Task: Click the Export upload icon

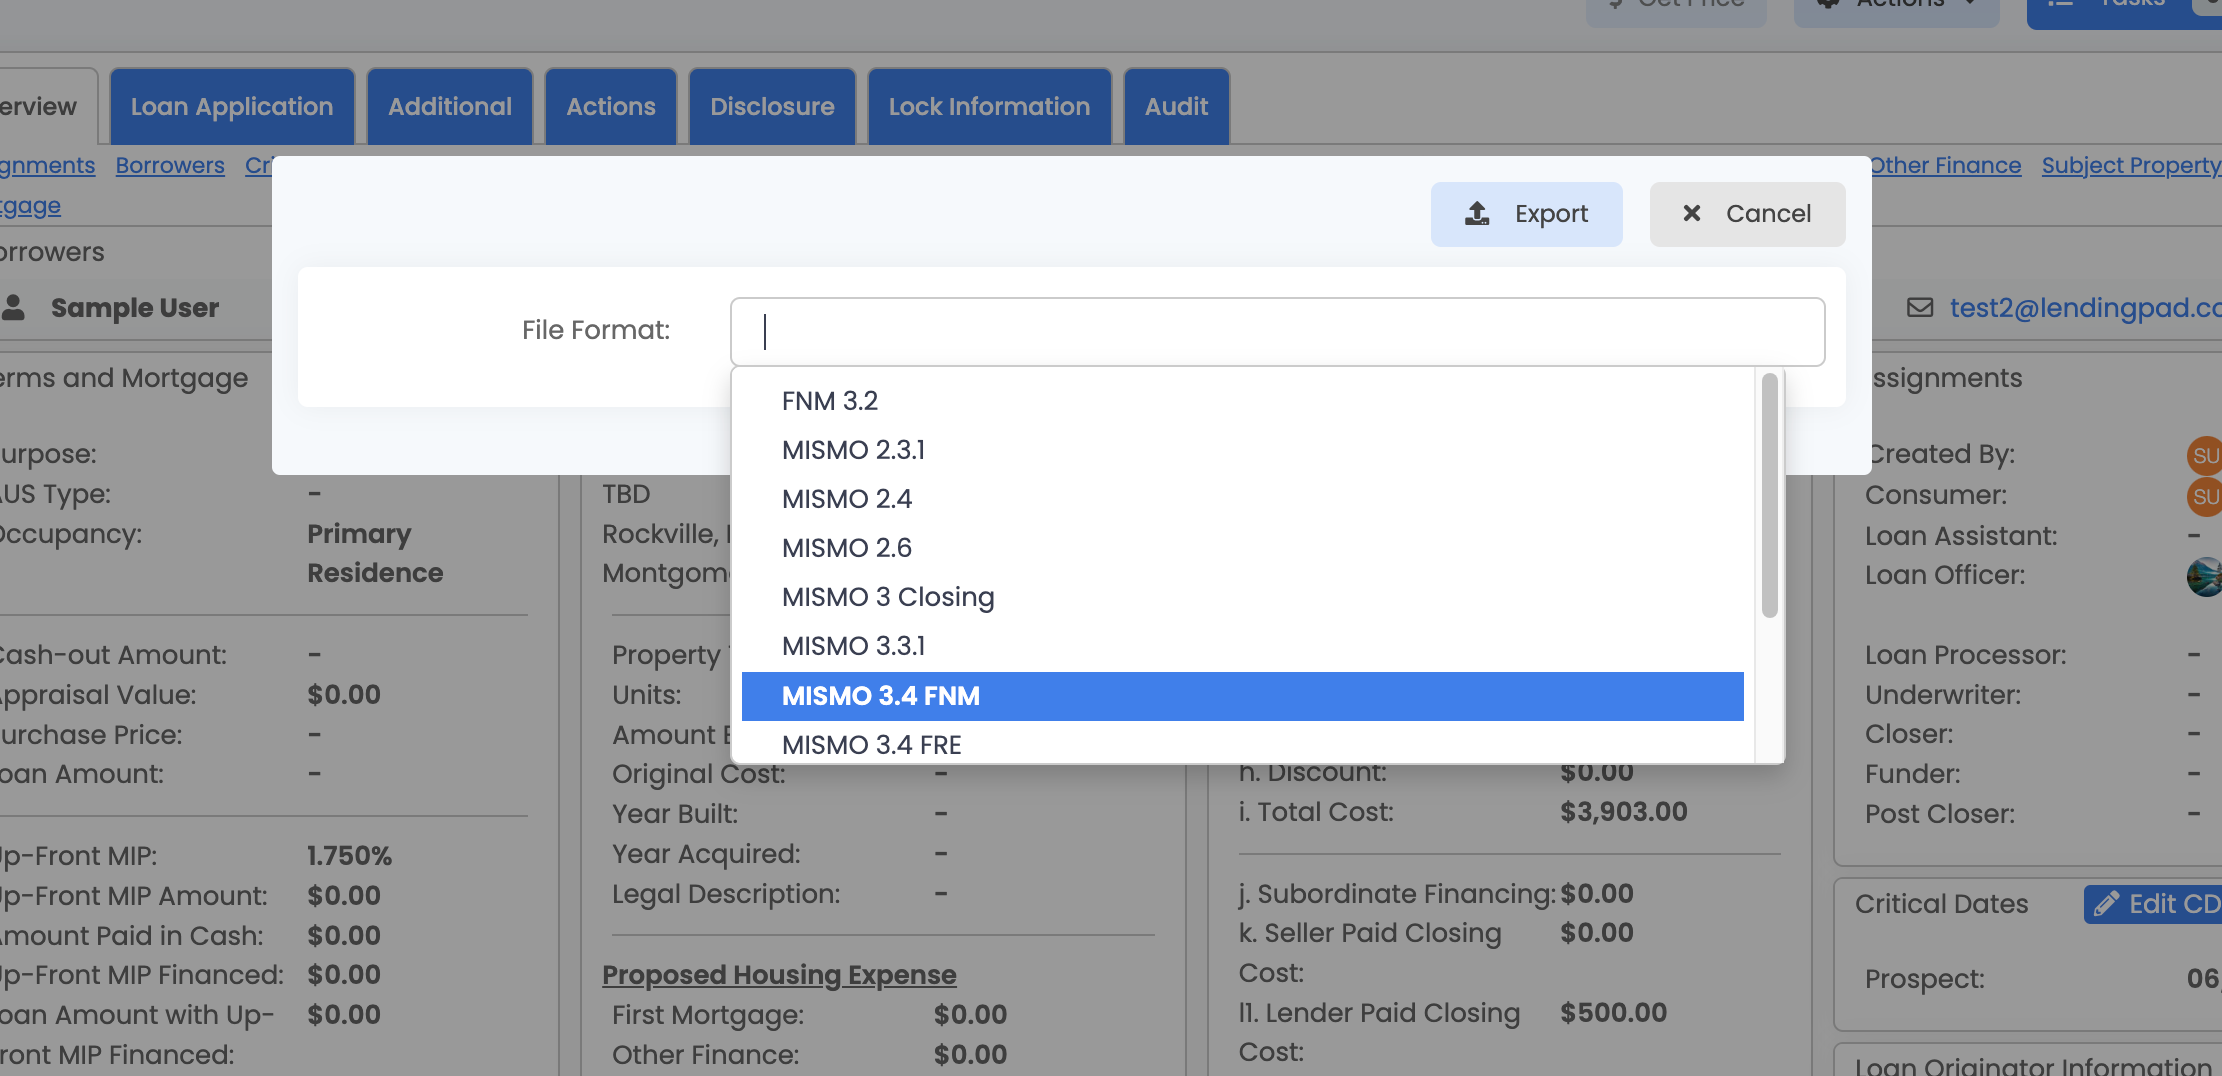Action: [1477, 213]
